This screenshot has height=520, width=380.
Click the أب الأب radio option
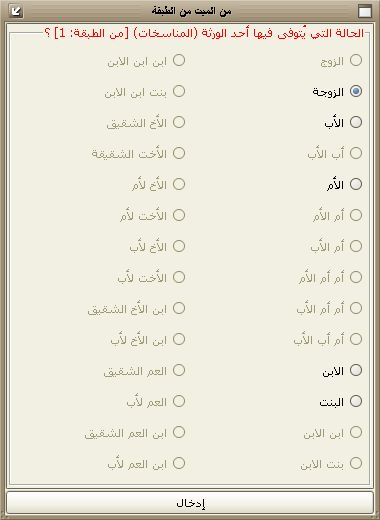(x=356, y=153)
